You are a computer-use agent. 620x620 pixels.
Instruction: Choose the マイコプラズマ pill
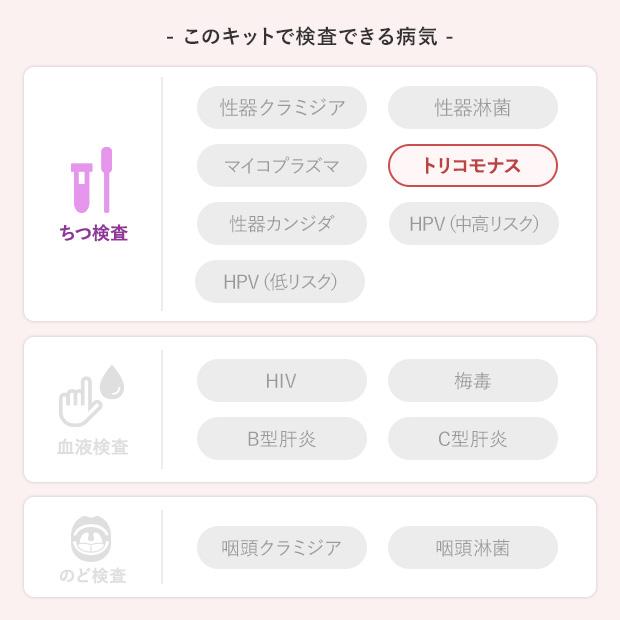click(282, 166)
